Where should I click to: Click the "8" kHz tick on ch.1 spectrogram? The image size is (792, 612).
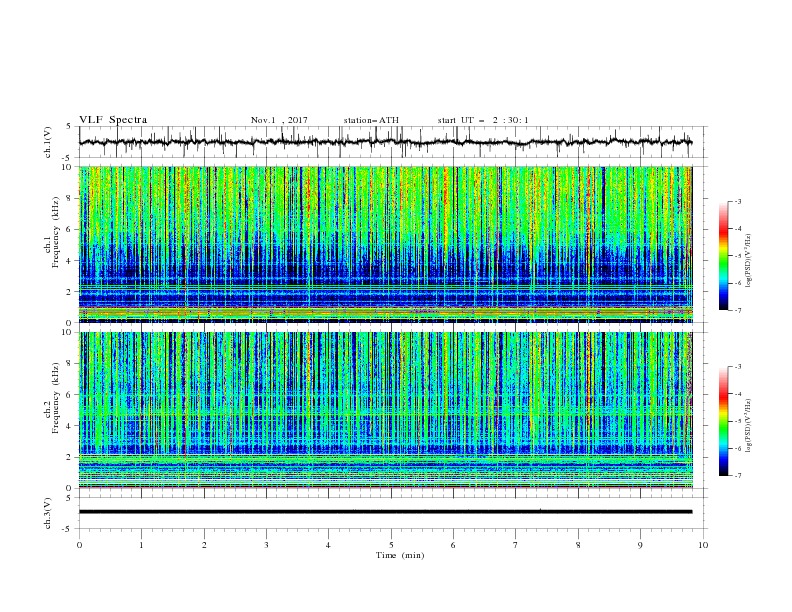coord(70,198)
